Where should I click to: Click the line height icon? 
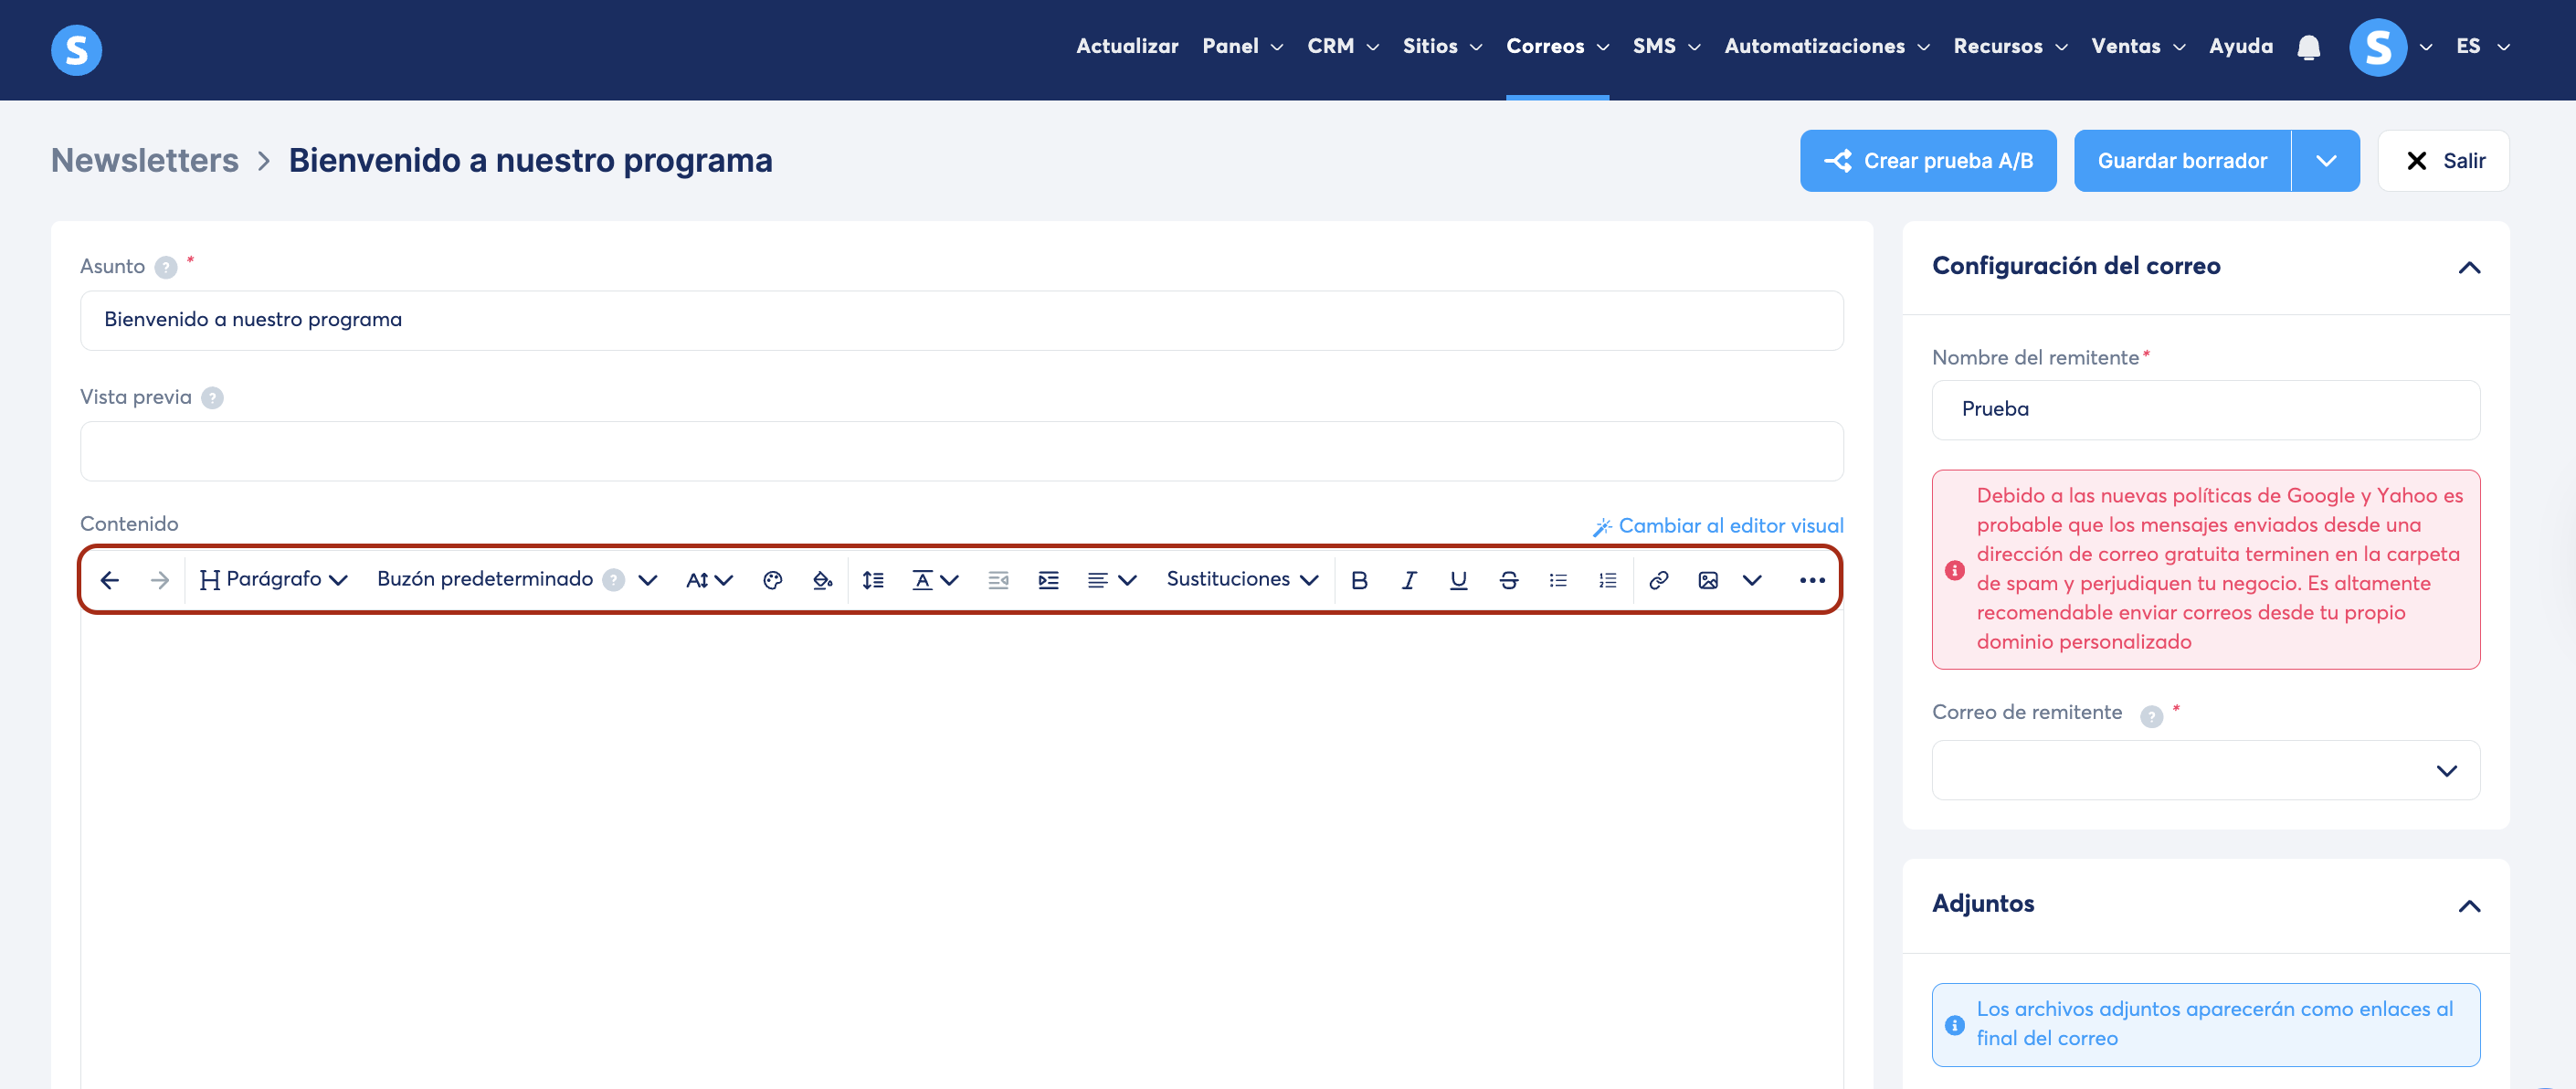[x=873, y=580]
